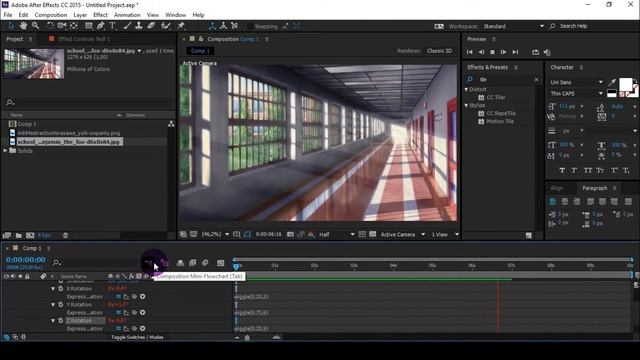640x360 pixels.
Task: Toggle transparency grid in composition viewer
Action: (373, 234)
